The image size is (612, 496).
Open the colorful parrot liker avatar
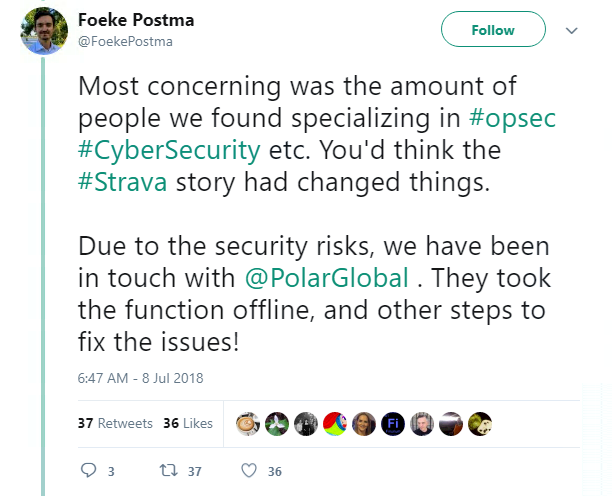[x=335, y=424]
